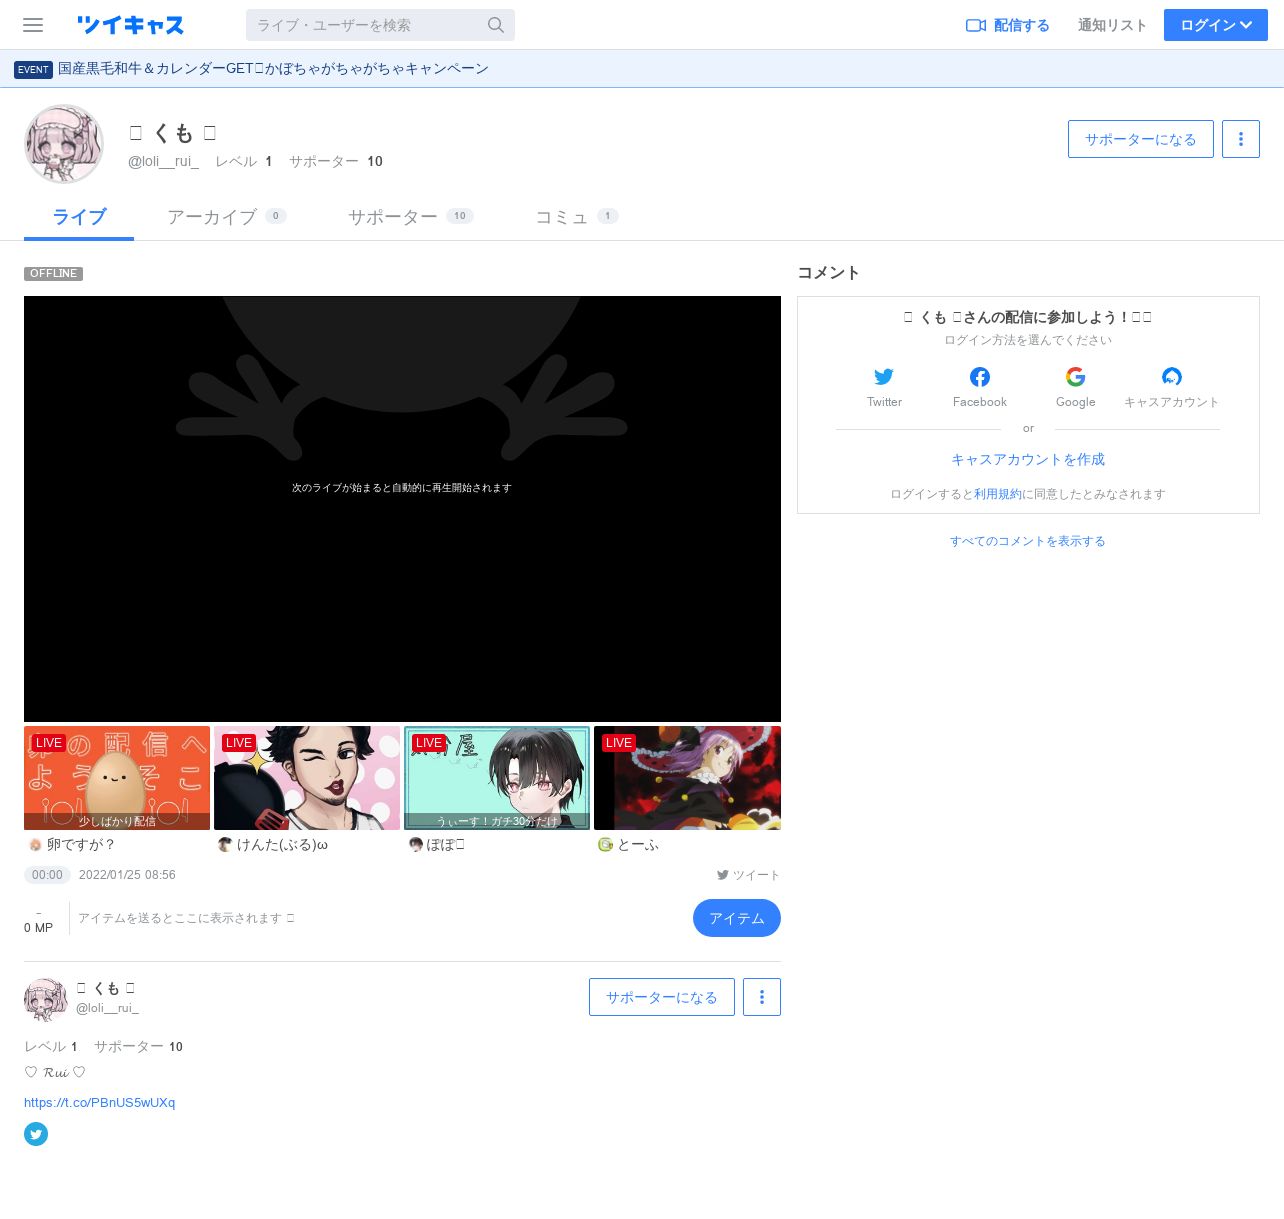The image size is (1284, 1219).
Task: Click the broadcast camera icon
Action: click(x=976, y=25)
